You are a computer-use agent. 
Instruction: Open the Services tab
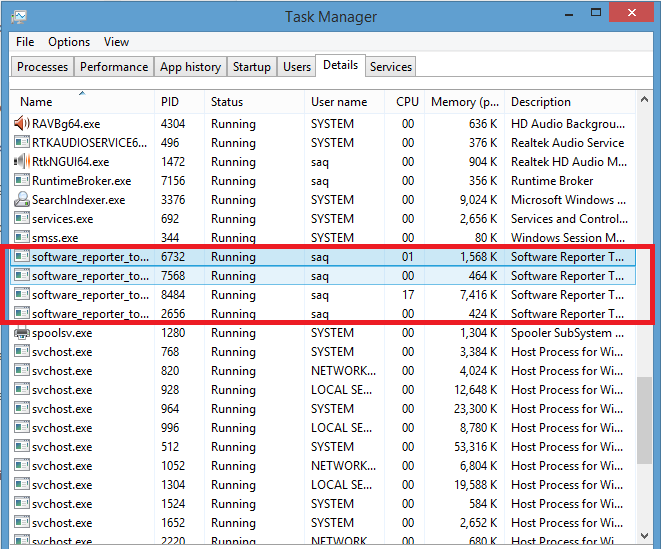pyautogui.click(x=390, y=67)
